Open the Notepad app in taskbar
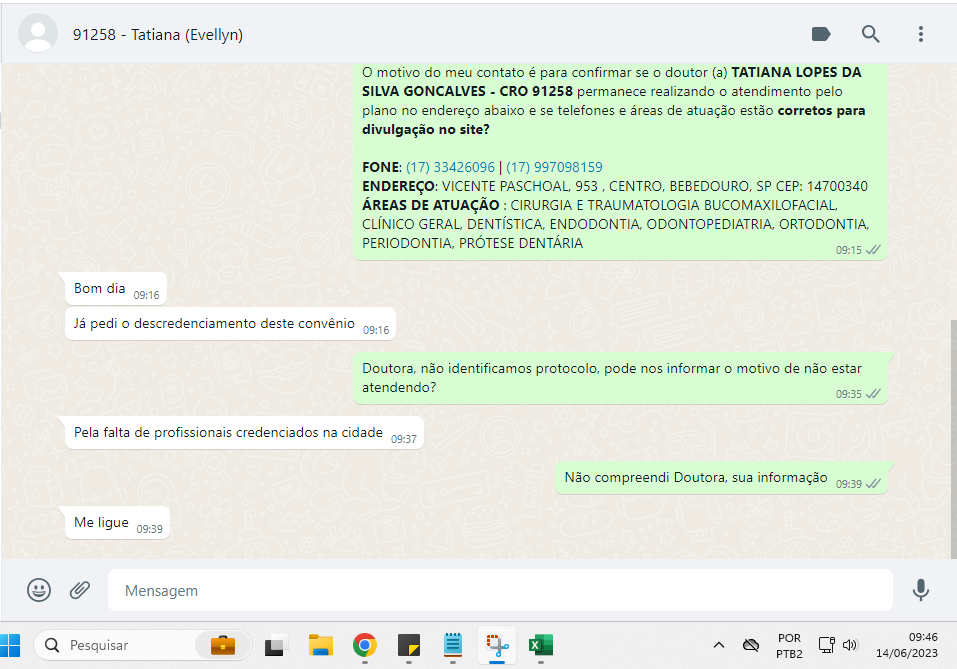 click(452, 645)
